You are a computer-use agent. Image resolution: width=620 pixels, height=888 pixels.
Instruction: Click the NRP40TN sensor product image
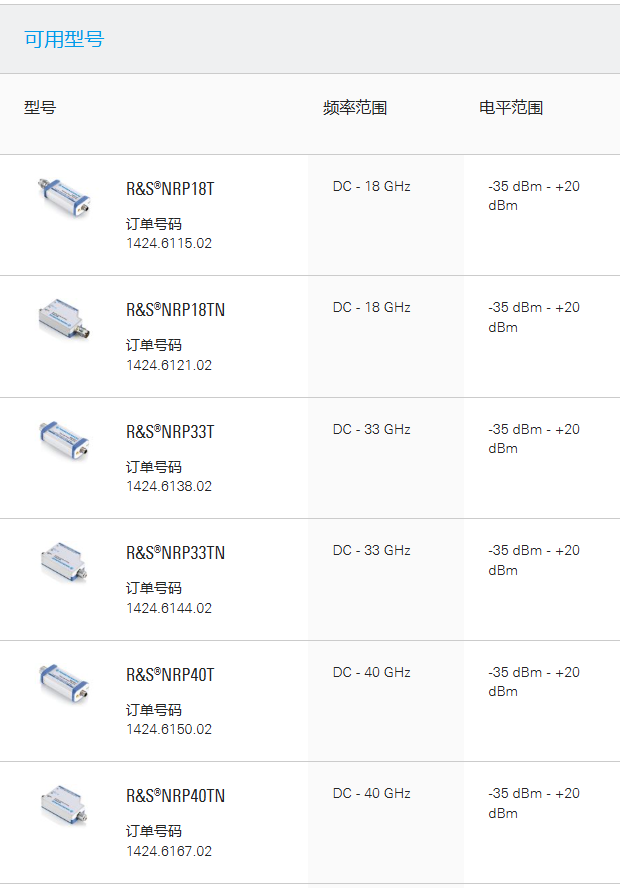[x=64, y=805]
